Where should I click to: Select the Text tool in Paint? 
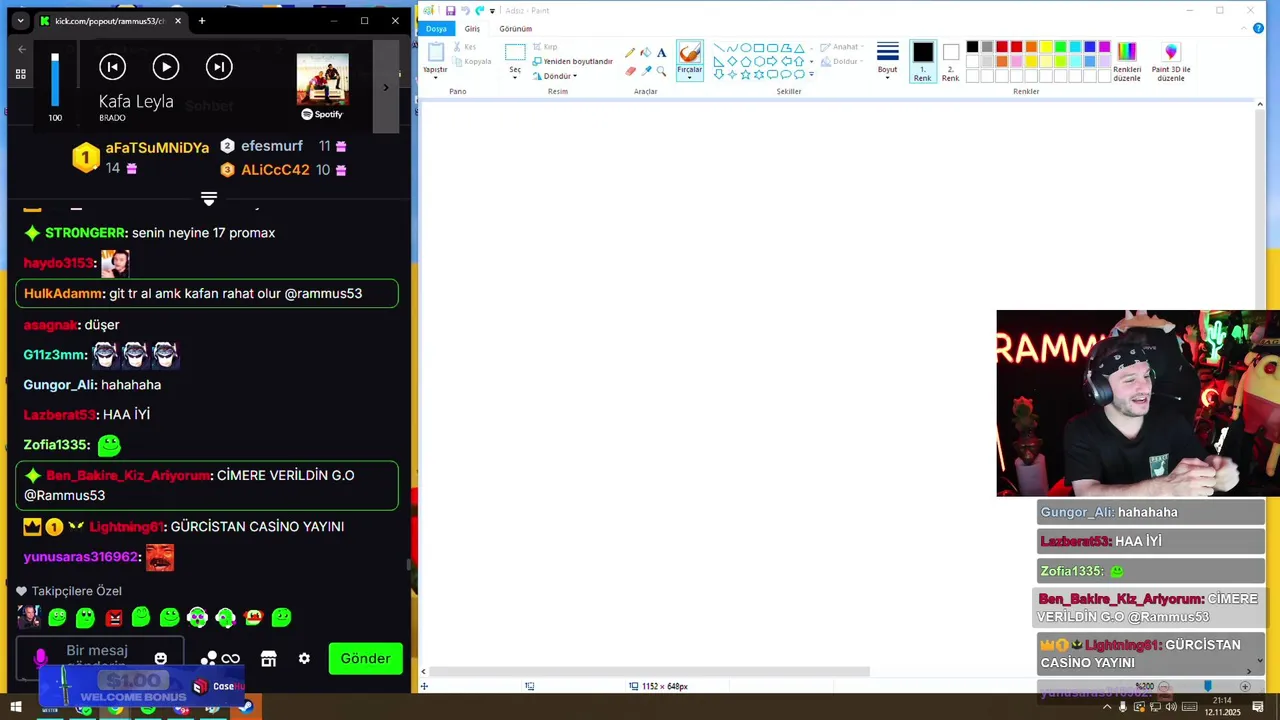[x=661, y=53]
